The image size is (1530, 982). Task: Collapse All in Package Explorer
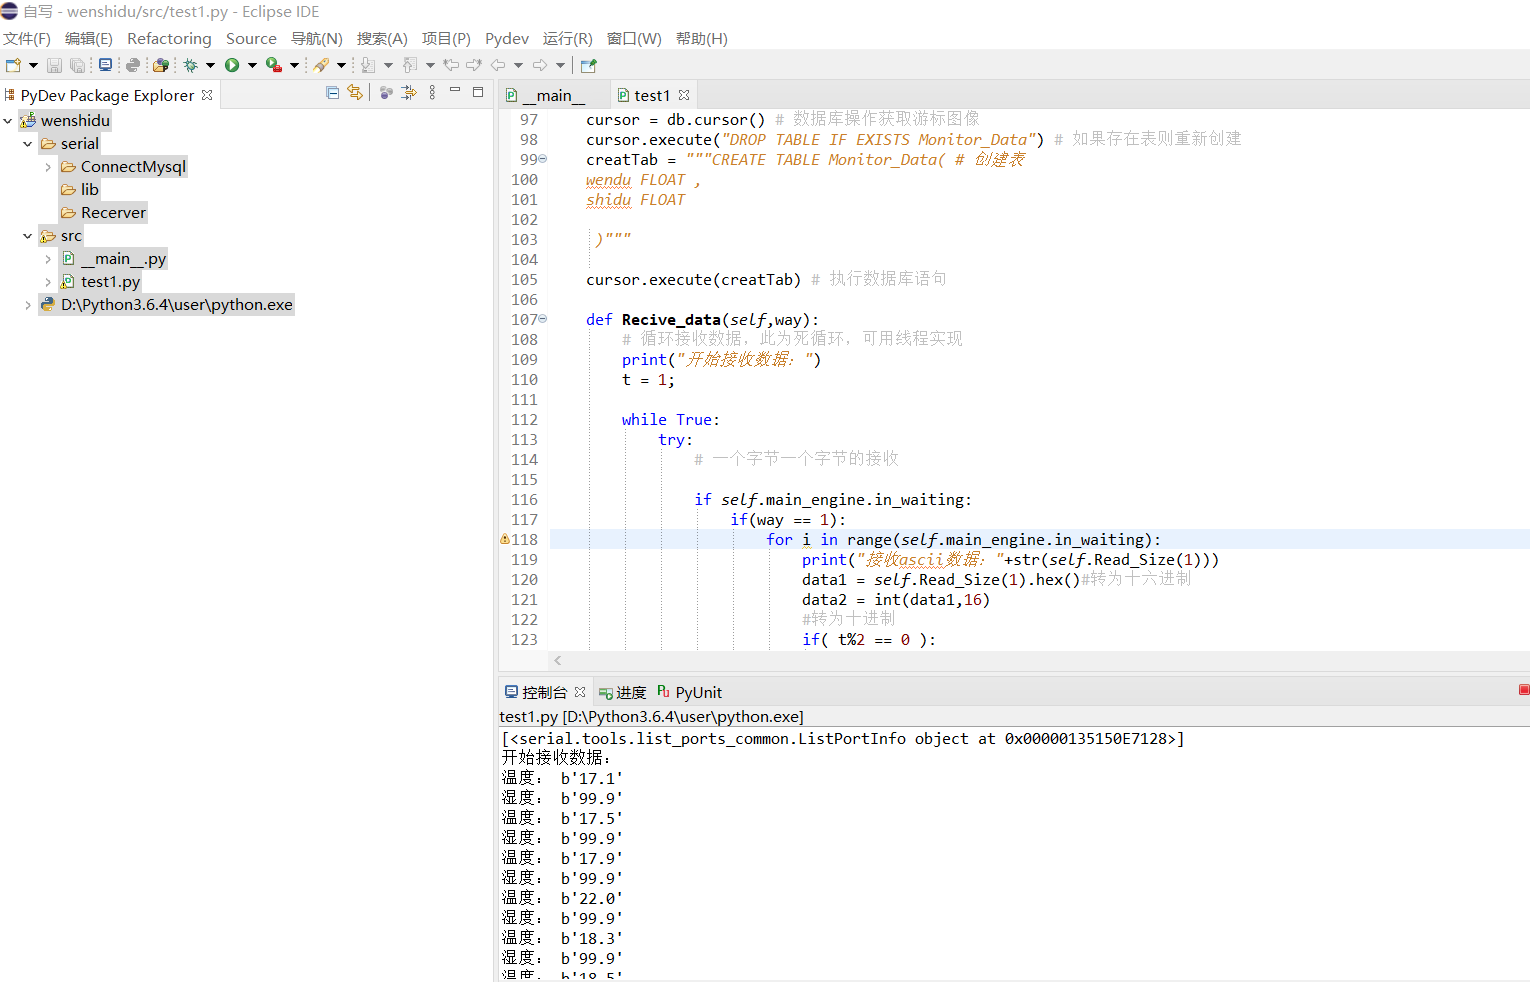coord(333,92)
